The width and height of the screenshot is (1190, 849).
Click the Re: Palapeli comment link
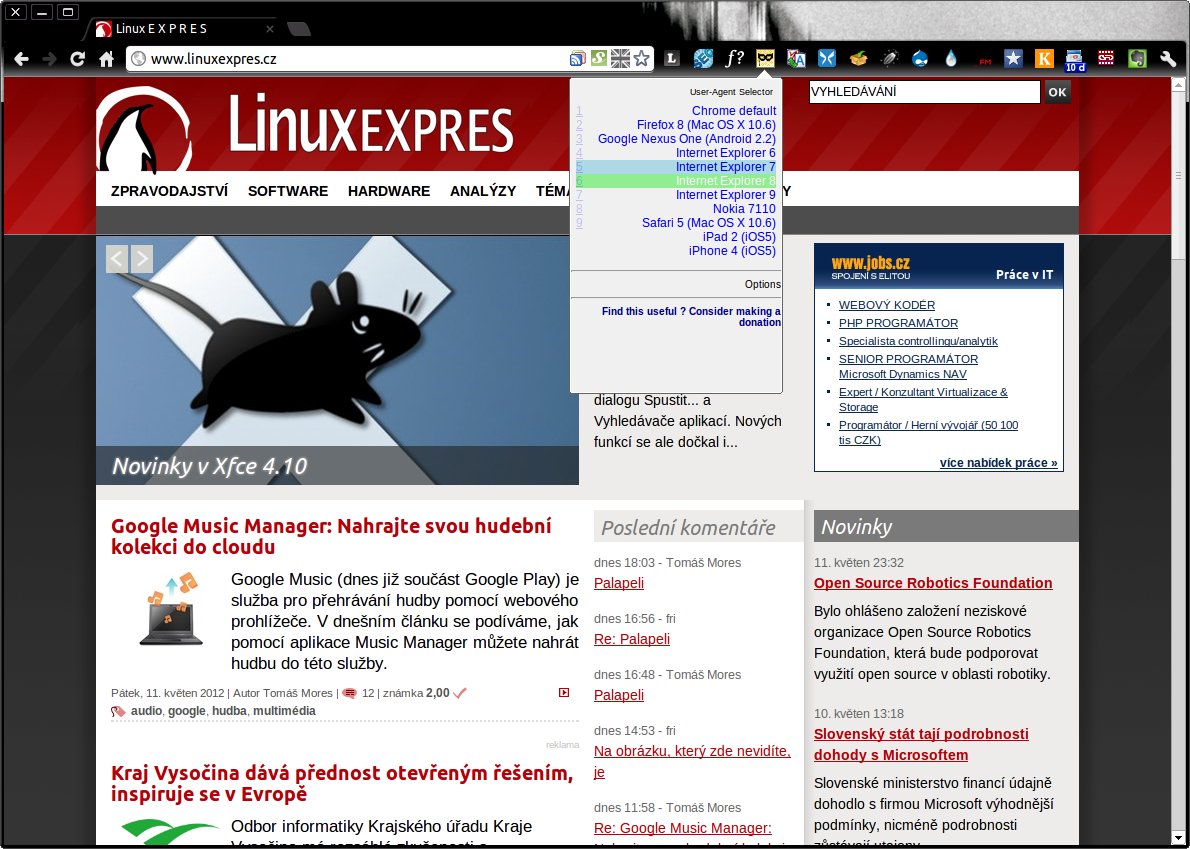click(631, 639)
